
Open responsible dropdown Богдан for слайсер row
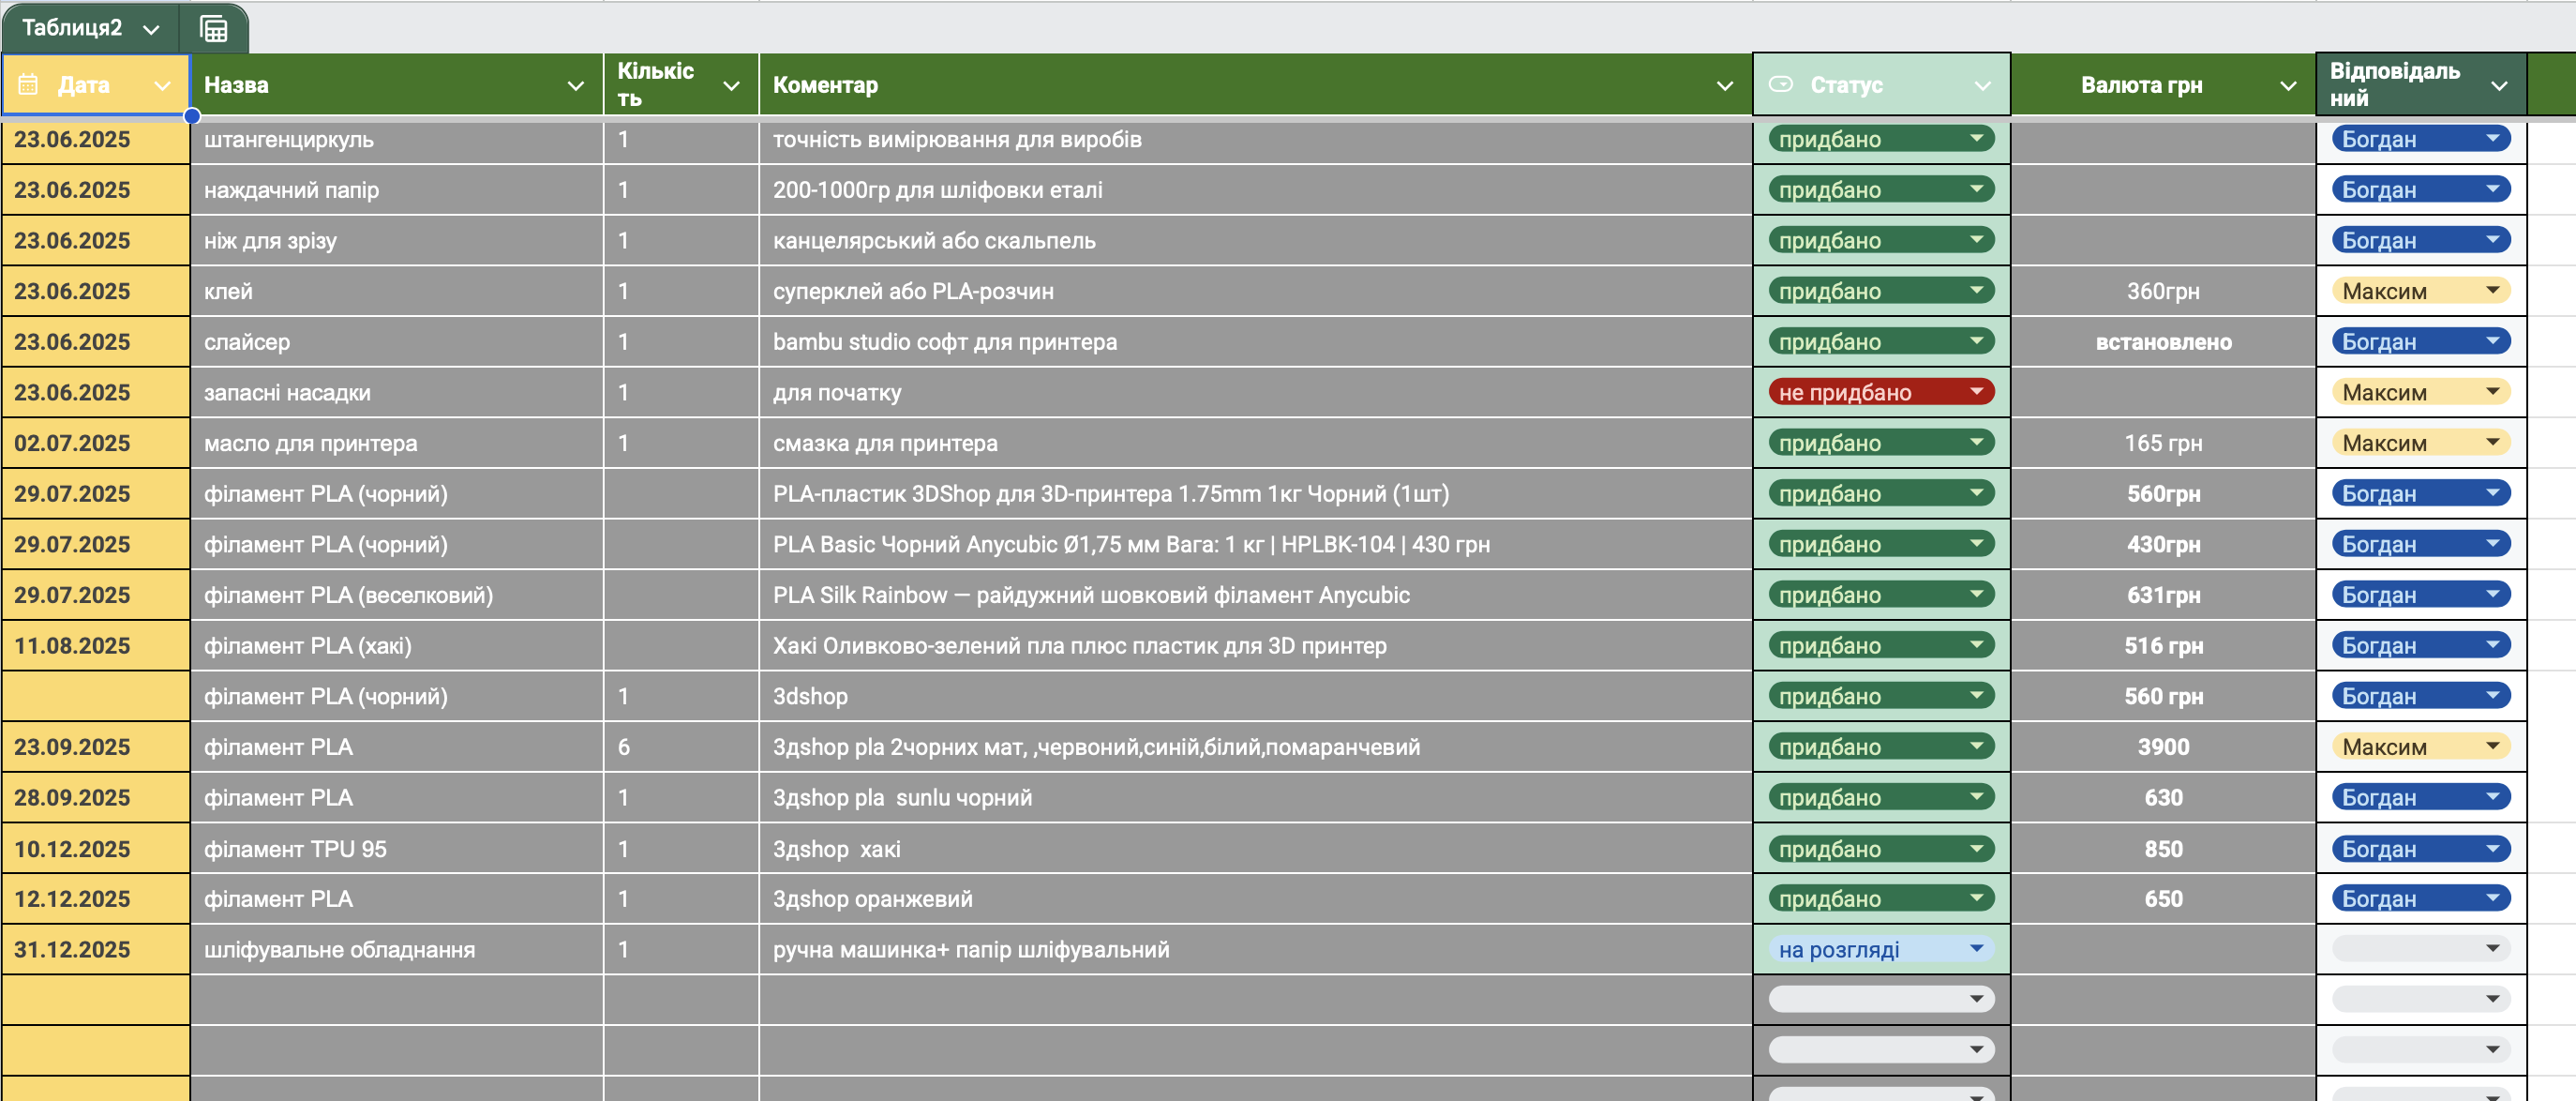2421,341
